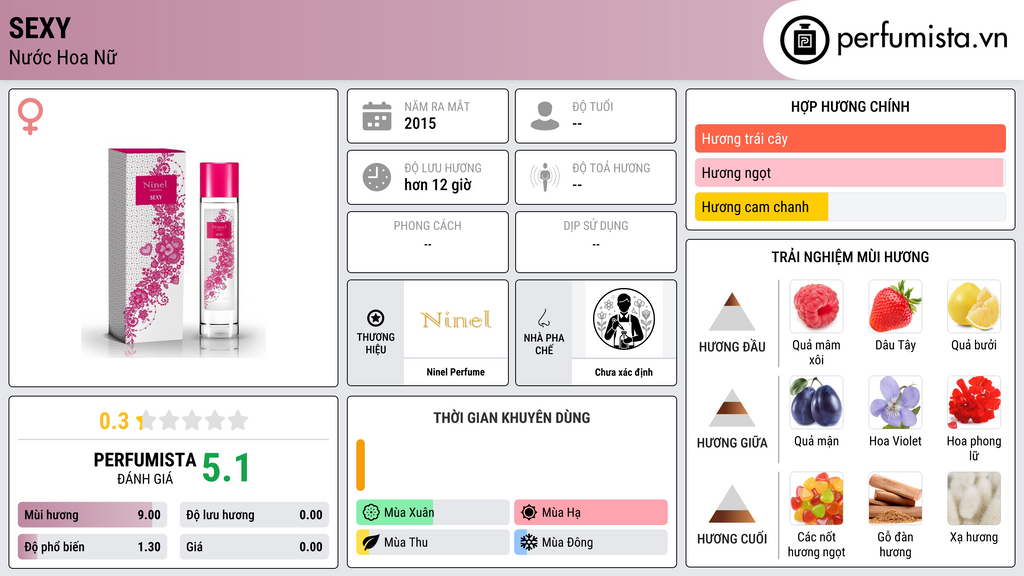Click the Giá 0.00 score bar

[x=254, y=547]
